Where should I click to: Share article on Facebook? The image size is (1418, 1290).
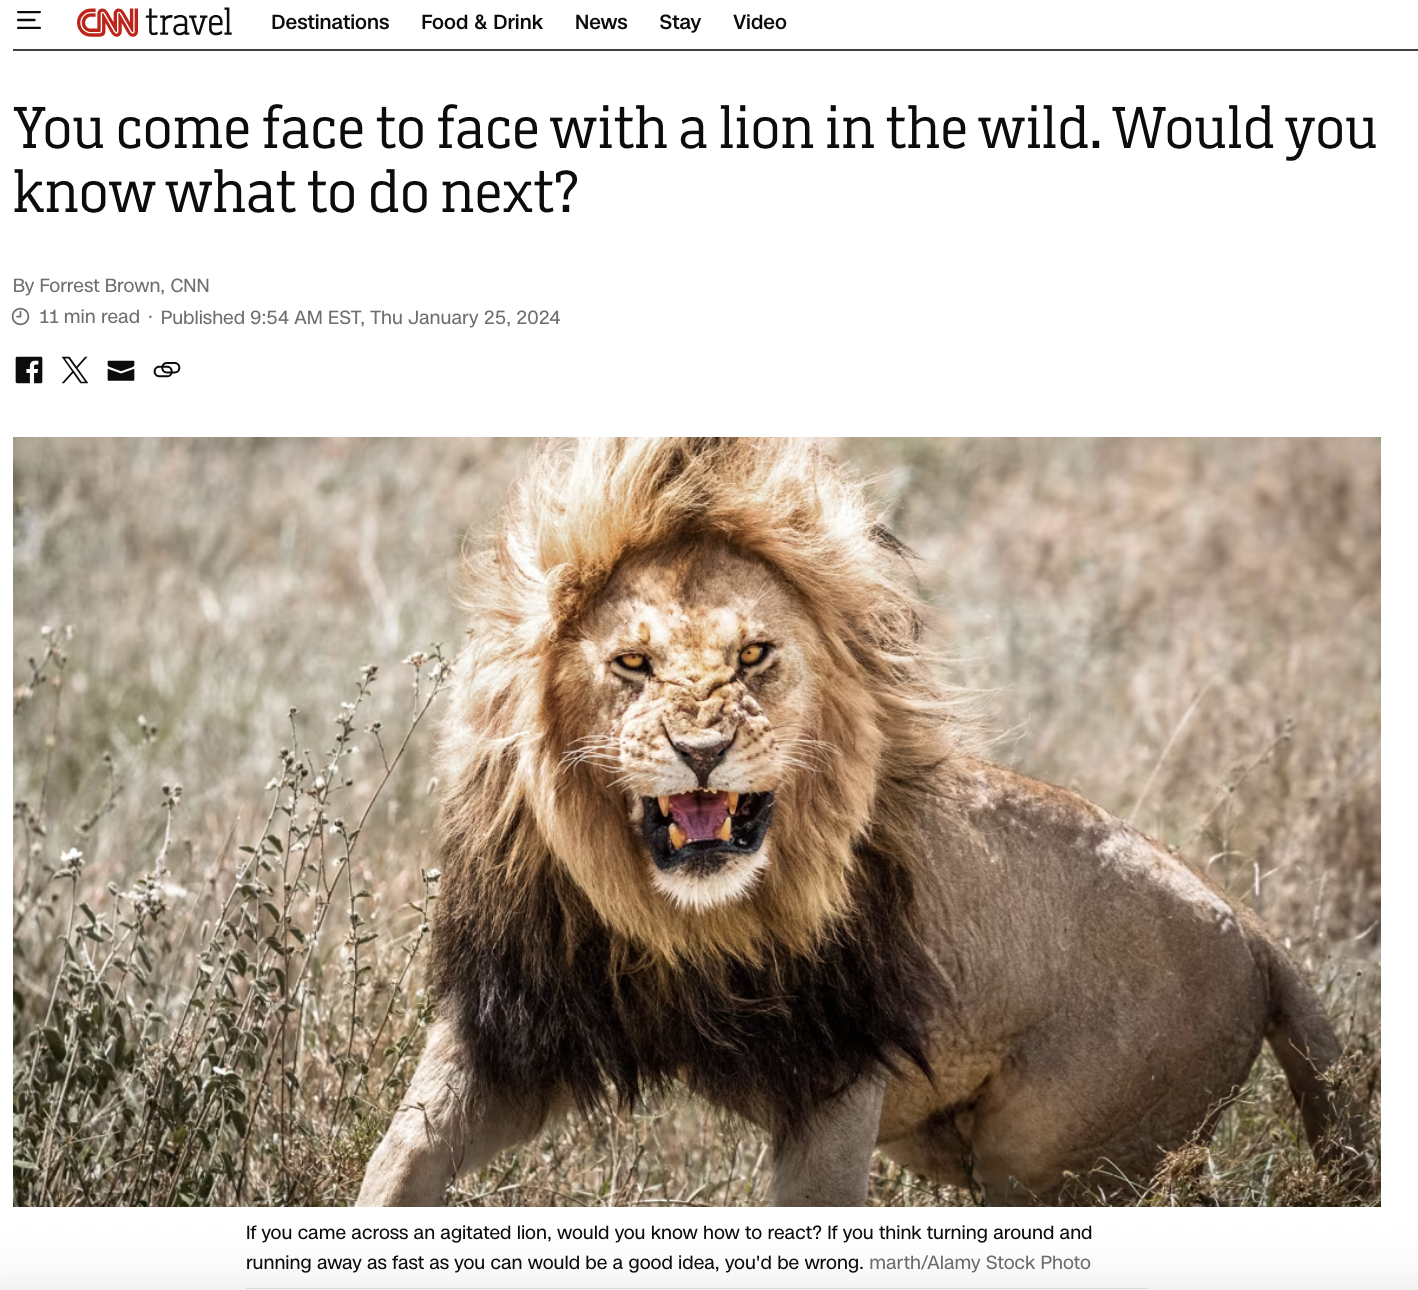(x=29, y=370)
